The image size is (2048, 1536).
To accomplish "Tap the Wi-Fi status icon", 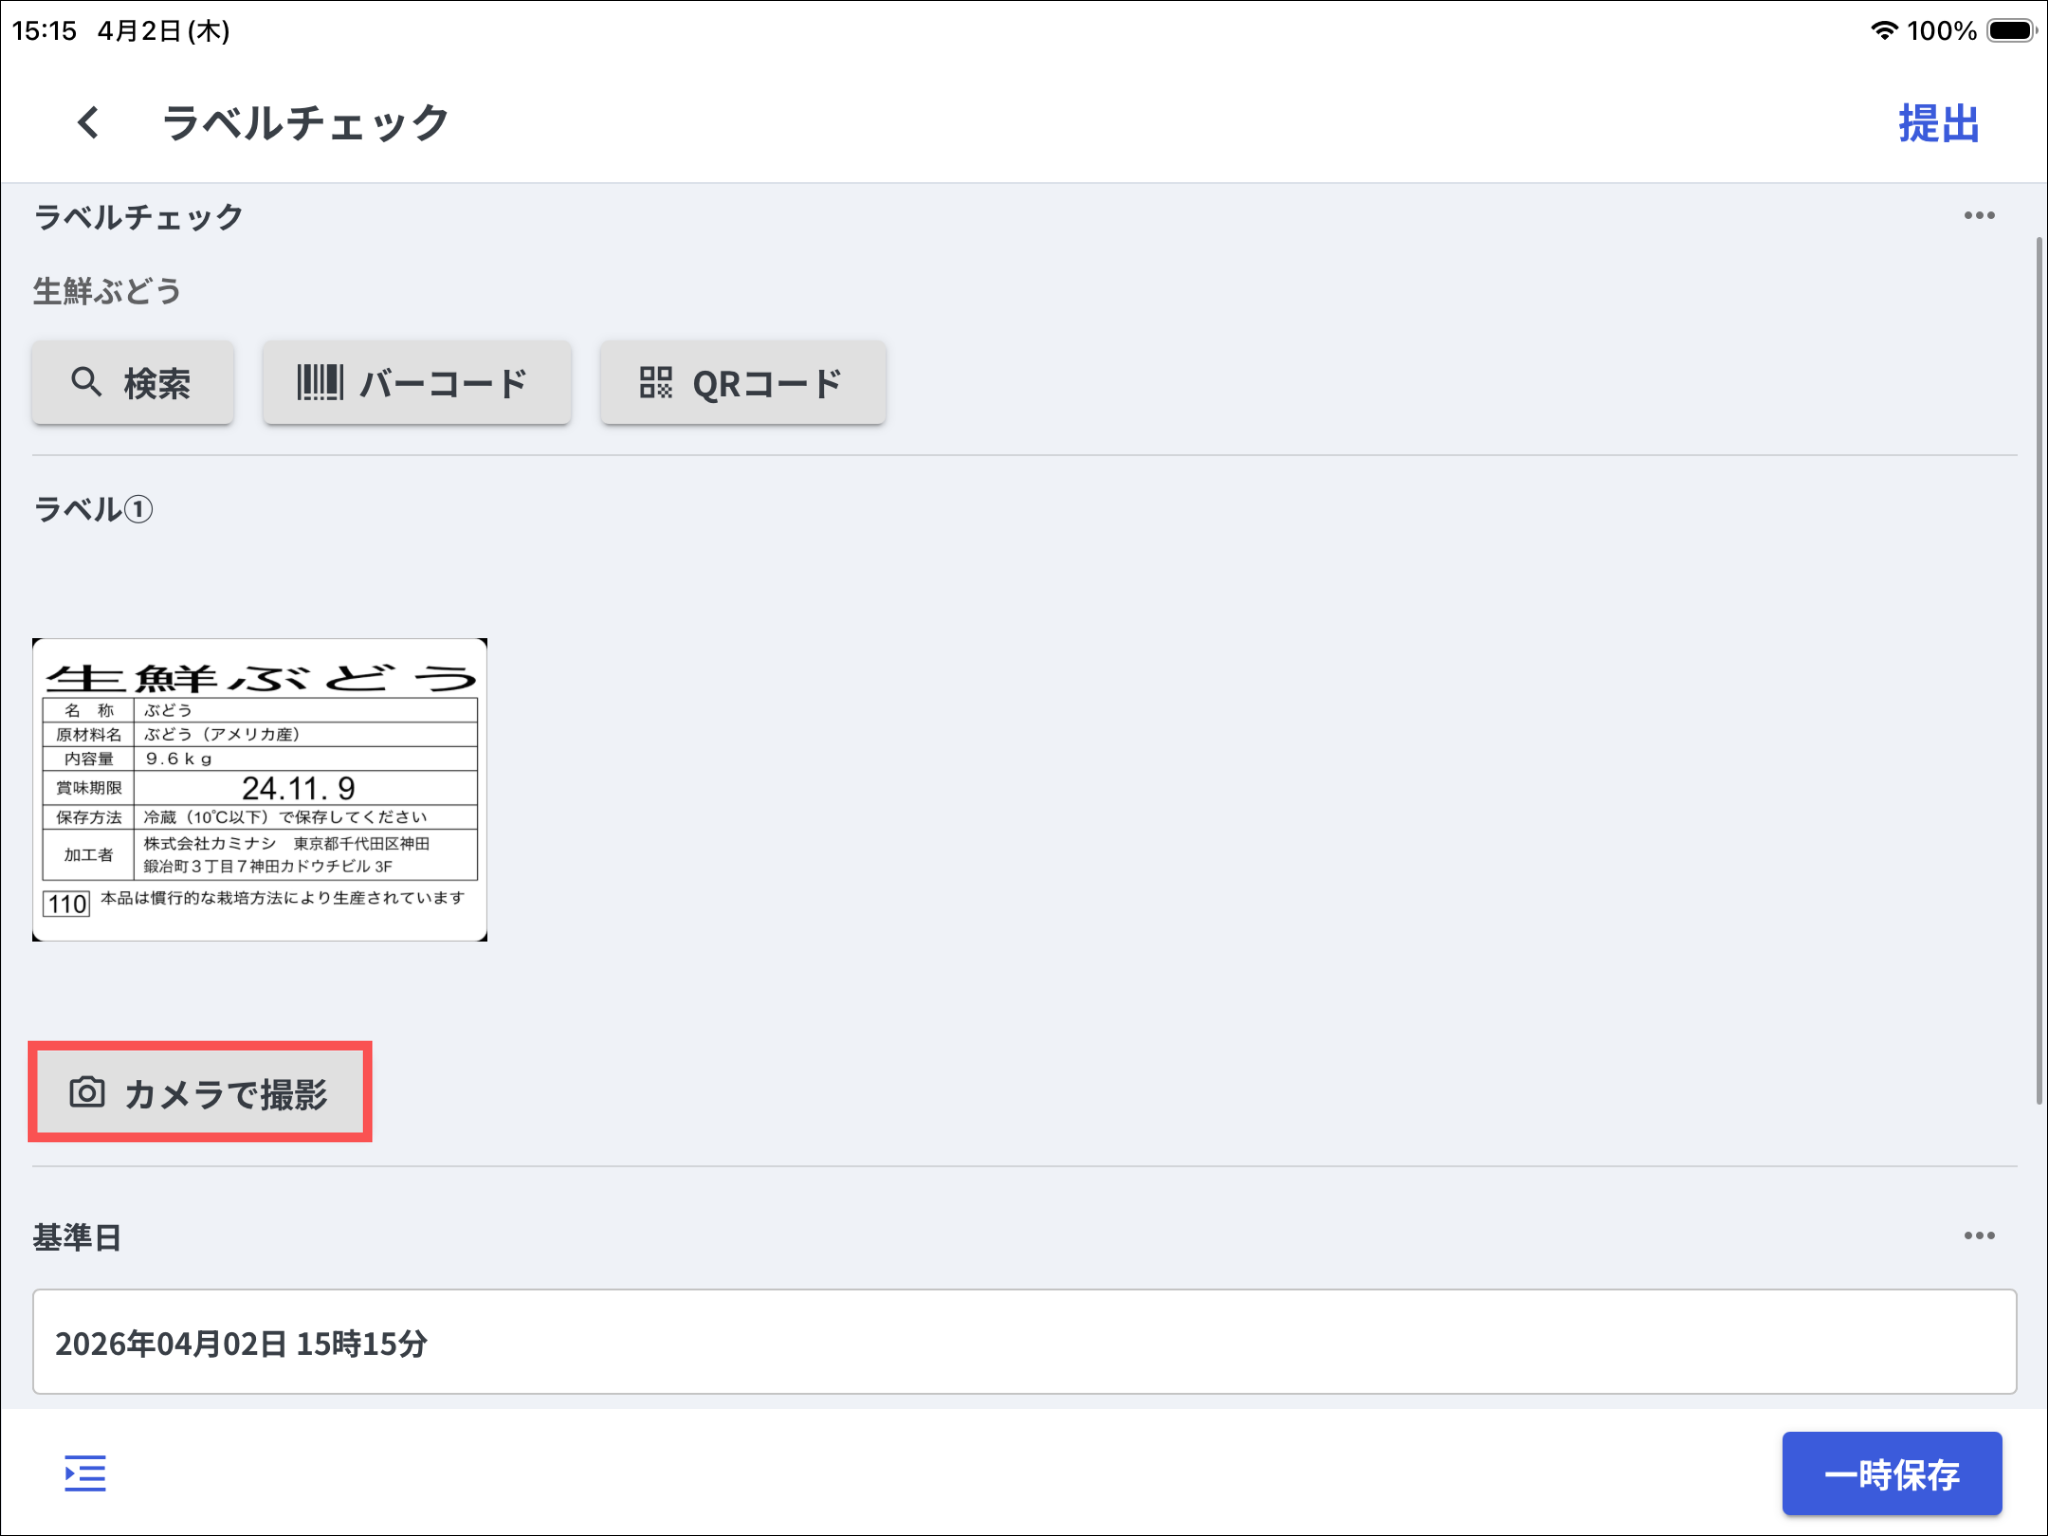I will click(1883, 31).
